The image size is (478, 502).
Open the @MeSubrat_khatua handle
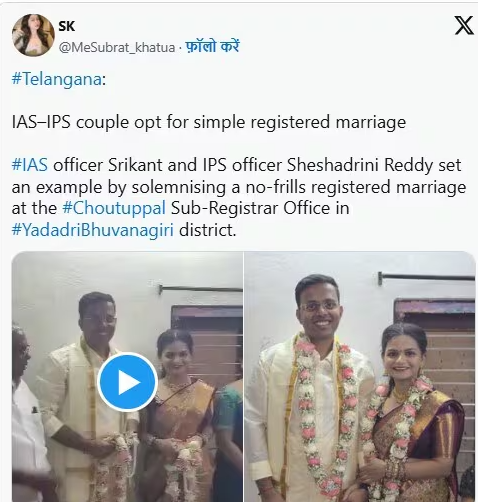pos(117,48)
